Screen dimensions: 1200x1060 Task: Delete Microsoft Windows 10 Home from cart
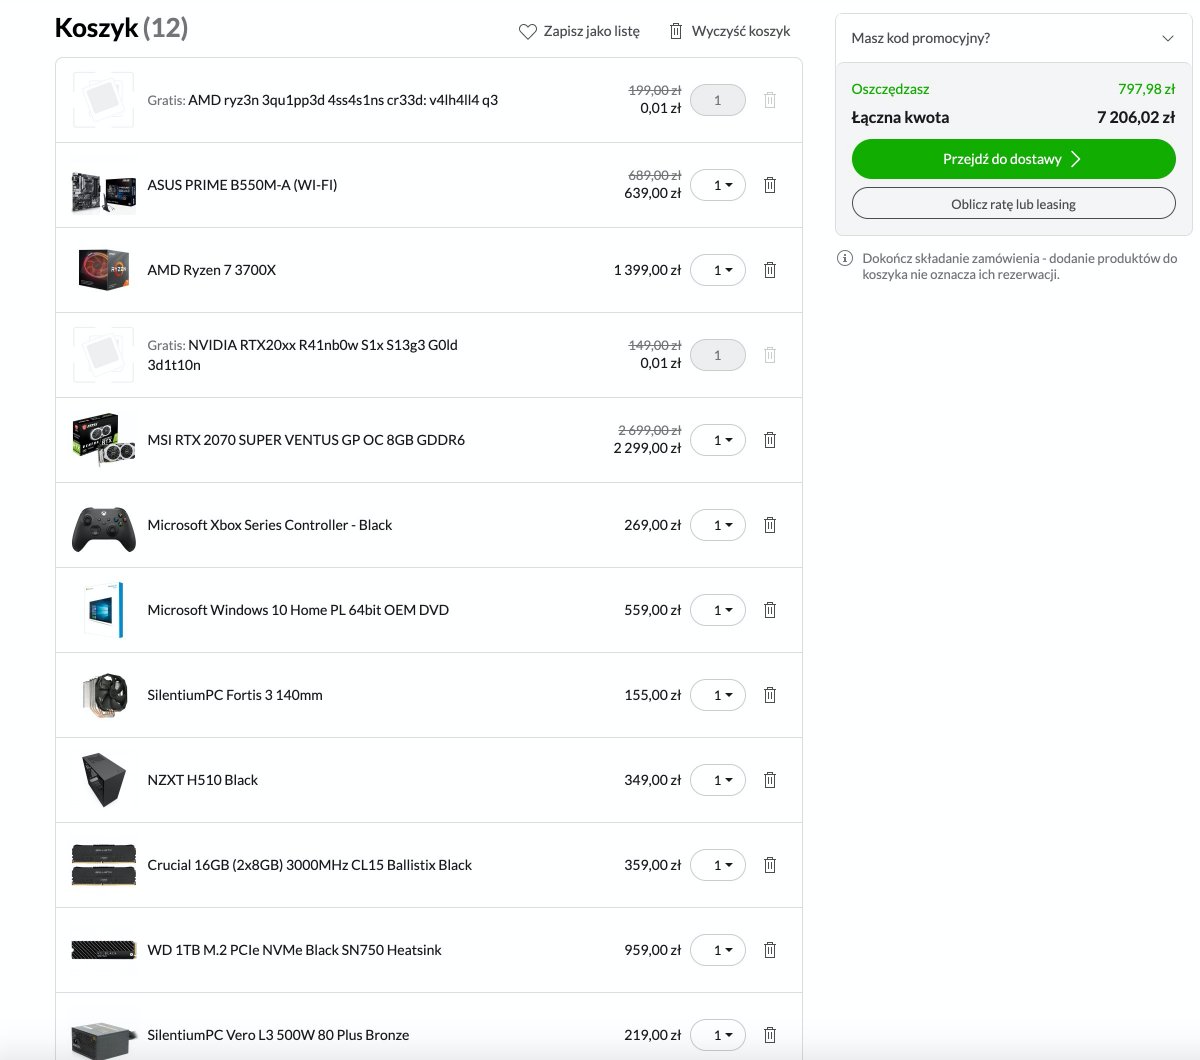pyautogui.click(x=770, y=610)
